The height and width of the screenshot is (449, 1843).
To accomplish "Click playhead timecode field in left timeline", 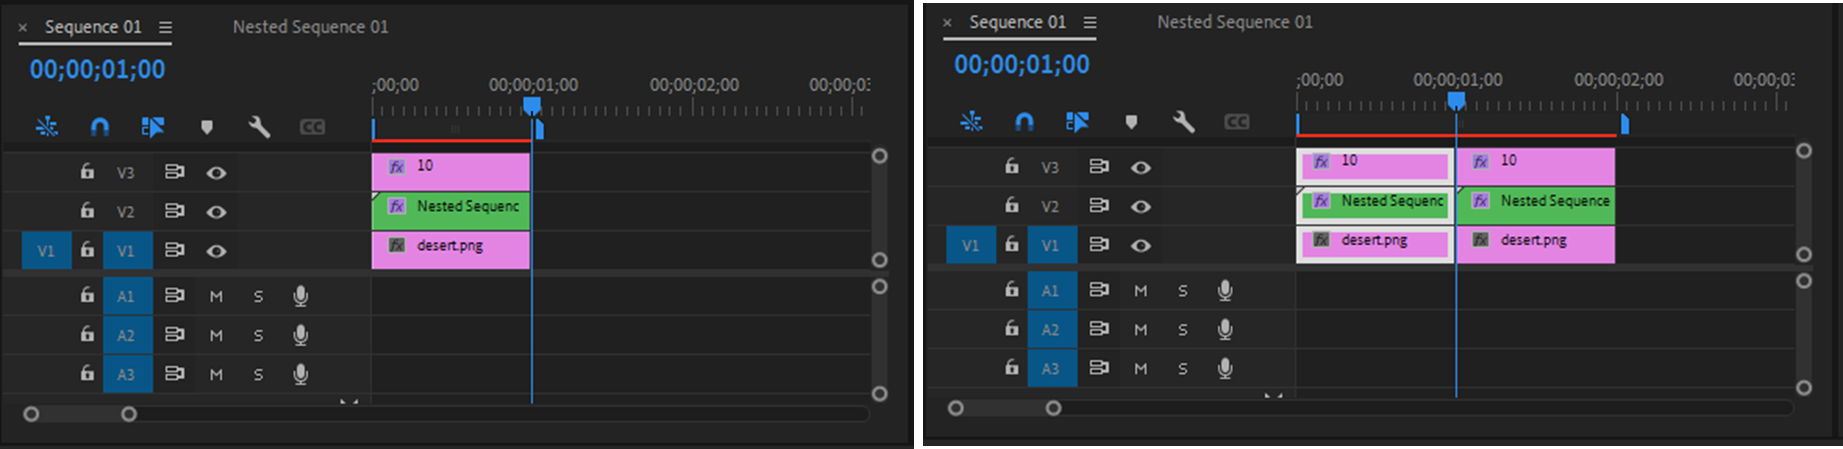I will tap(97, 70).
